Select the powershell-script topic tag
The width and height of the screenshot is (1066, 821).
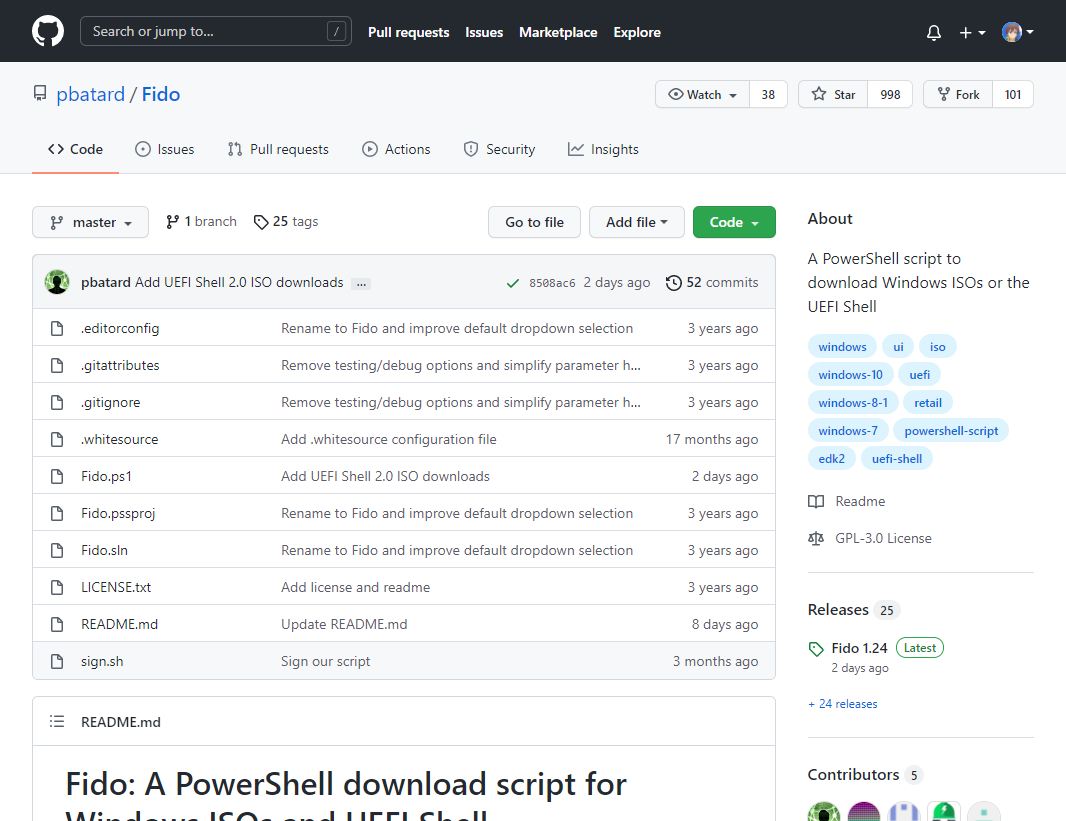point(951,430)
